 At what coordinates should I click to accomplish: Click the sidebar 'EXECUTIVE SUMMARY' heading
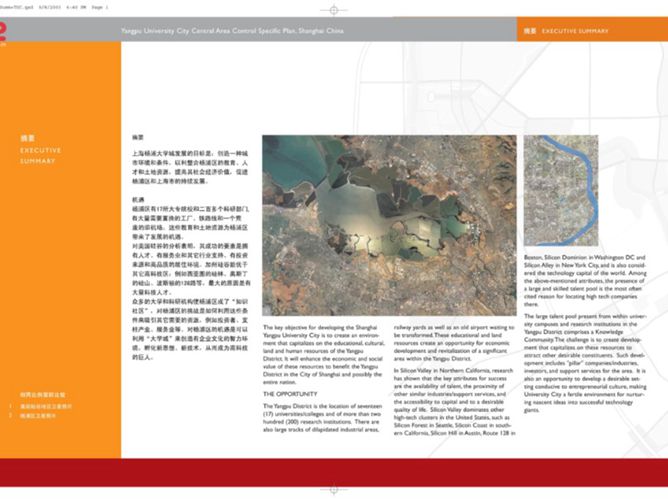40,155
